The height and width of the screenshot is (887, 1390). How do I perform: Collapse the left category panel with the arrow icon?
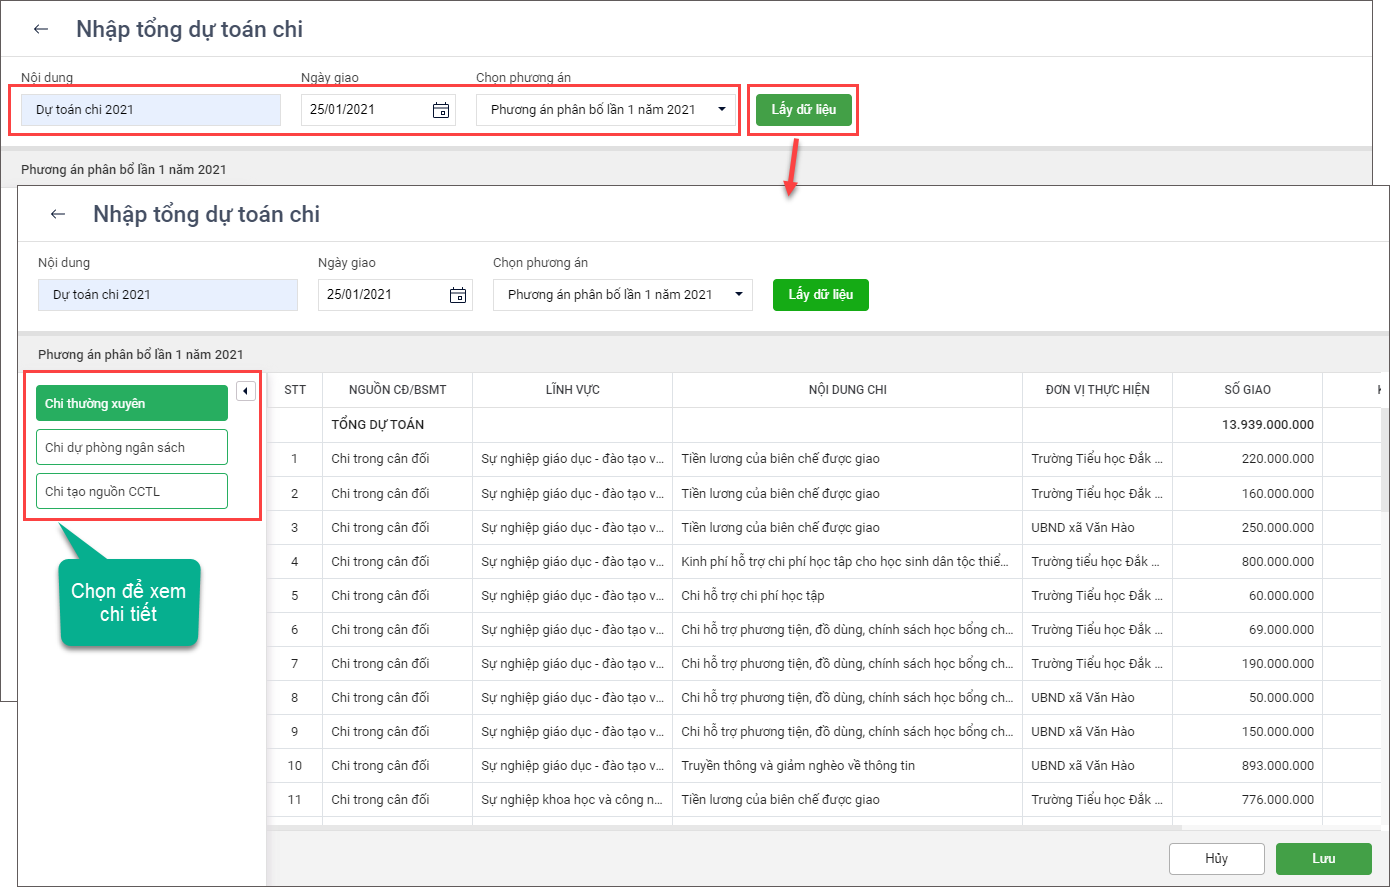(x=246, y=391)
